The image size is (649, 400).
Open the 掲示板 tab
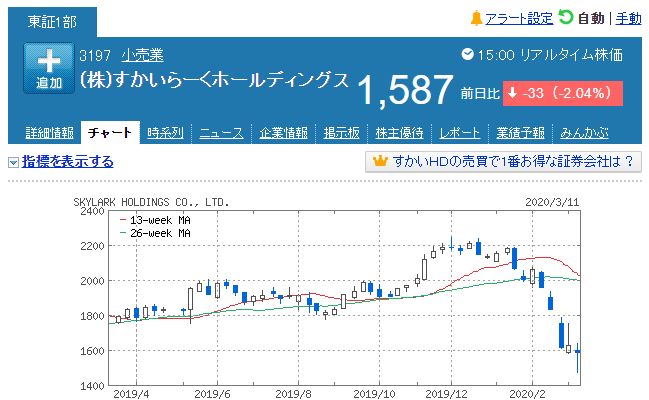pyautogui.click(x=341, y=133)
